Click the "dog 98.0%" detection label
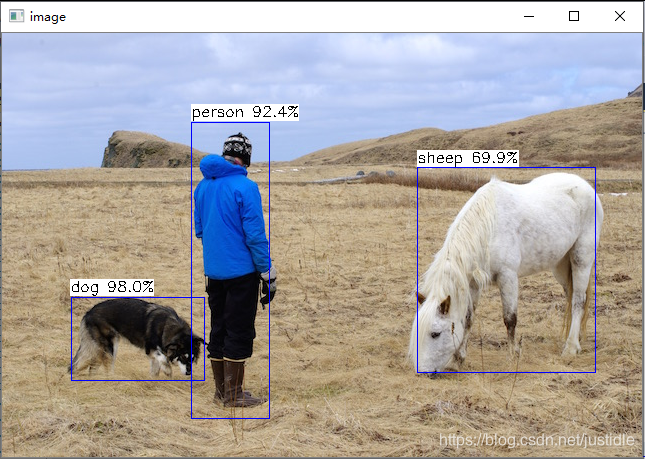645x459 pixels. [112, 287]
